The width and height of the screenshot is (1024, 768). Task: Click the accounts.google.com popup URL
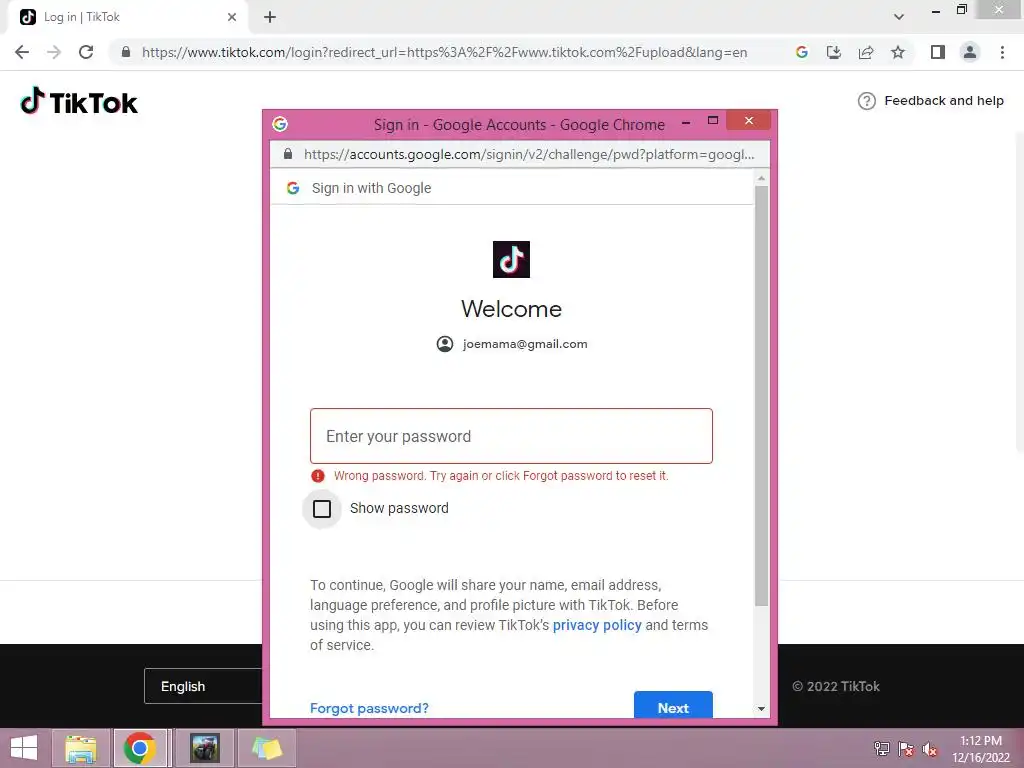pos(529,154)
